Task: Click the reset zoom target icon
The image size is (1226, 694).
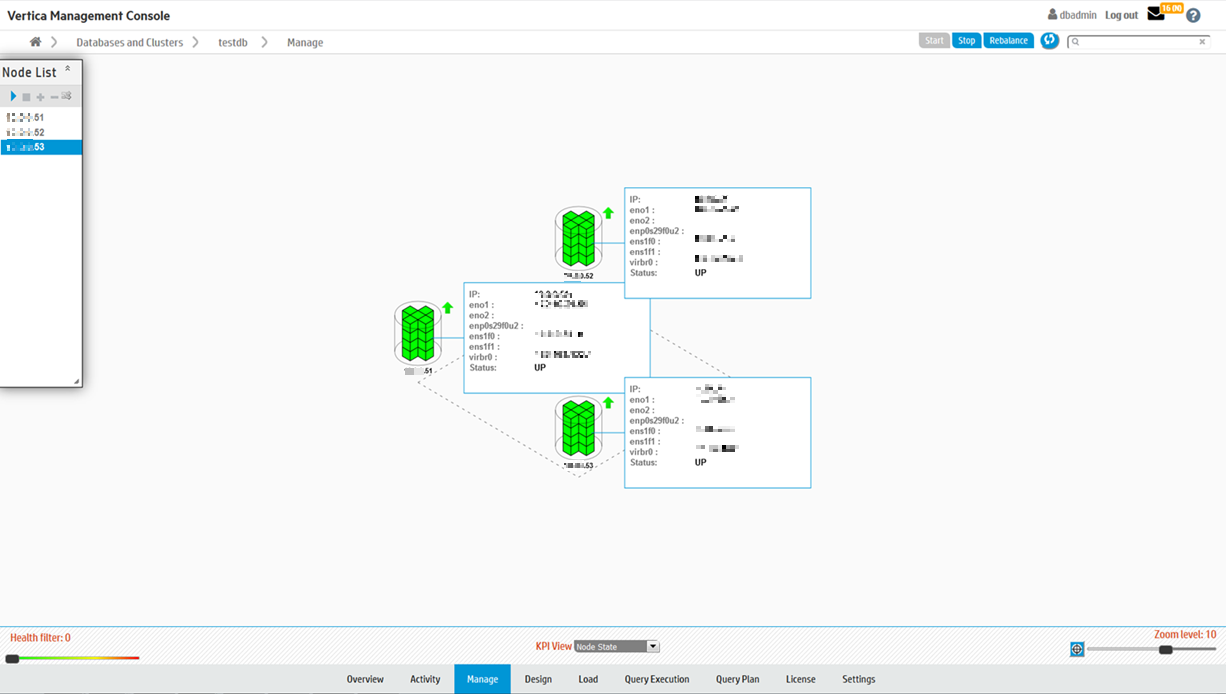Action: (1077, 650)
